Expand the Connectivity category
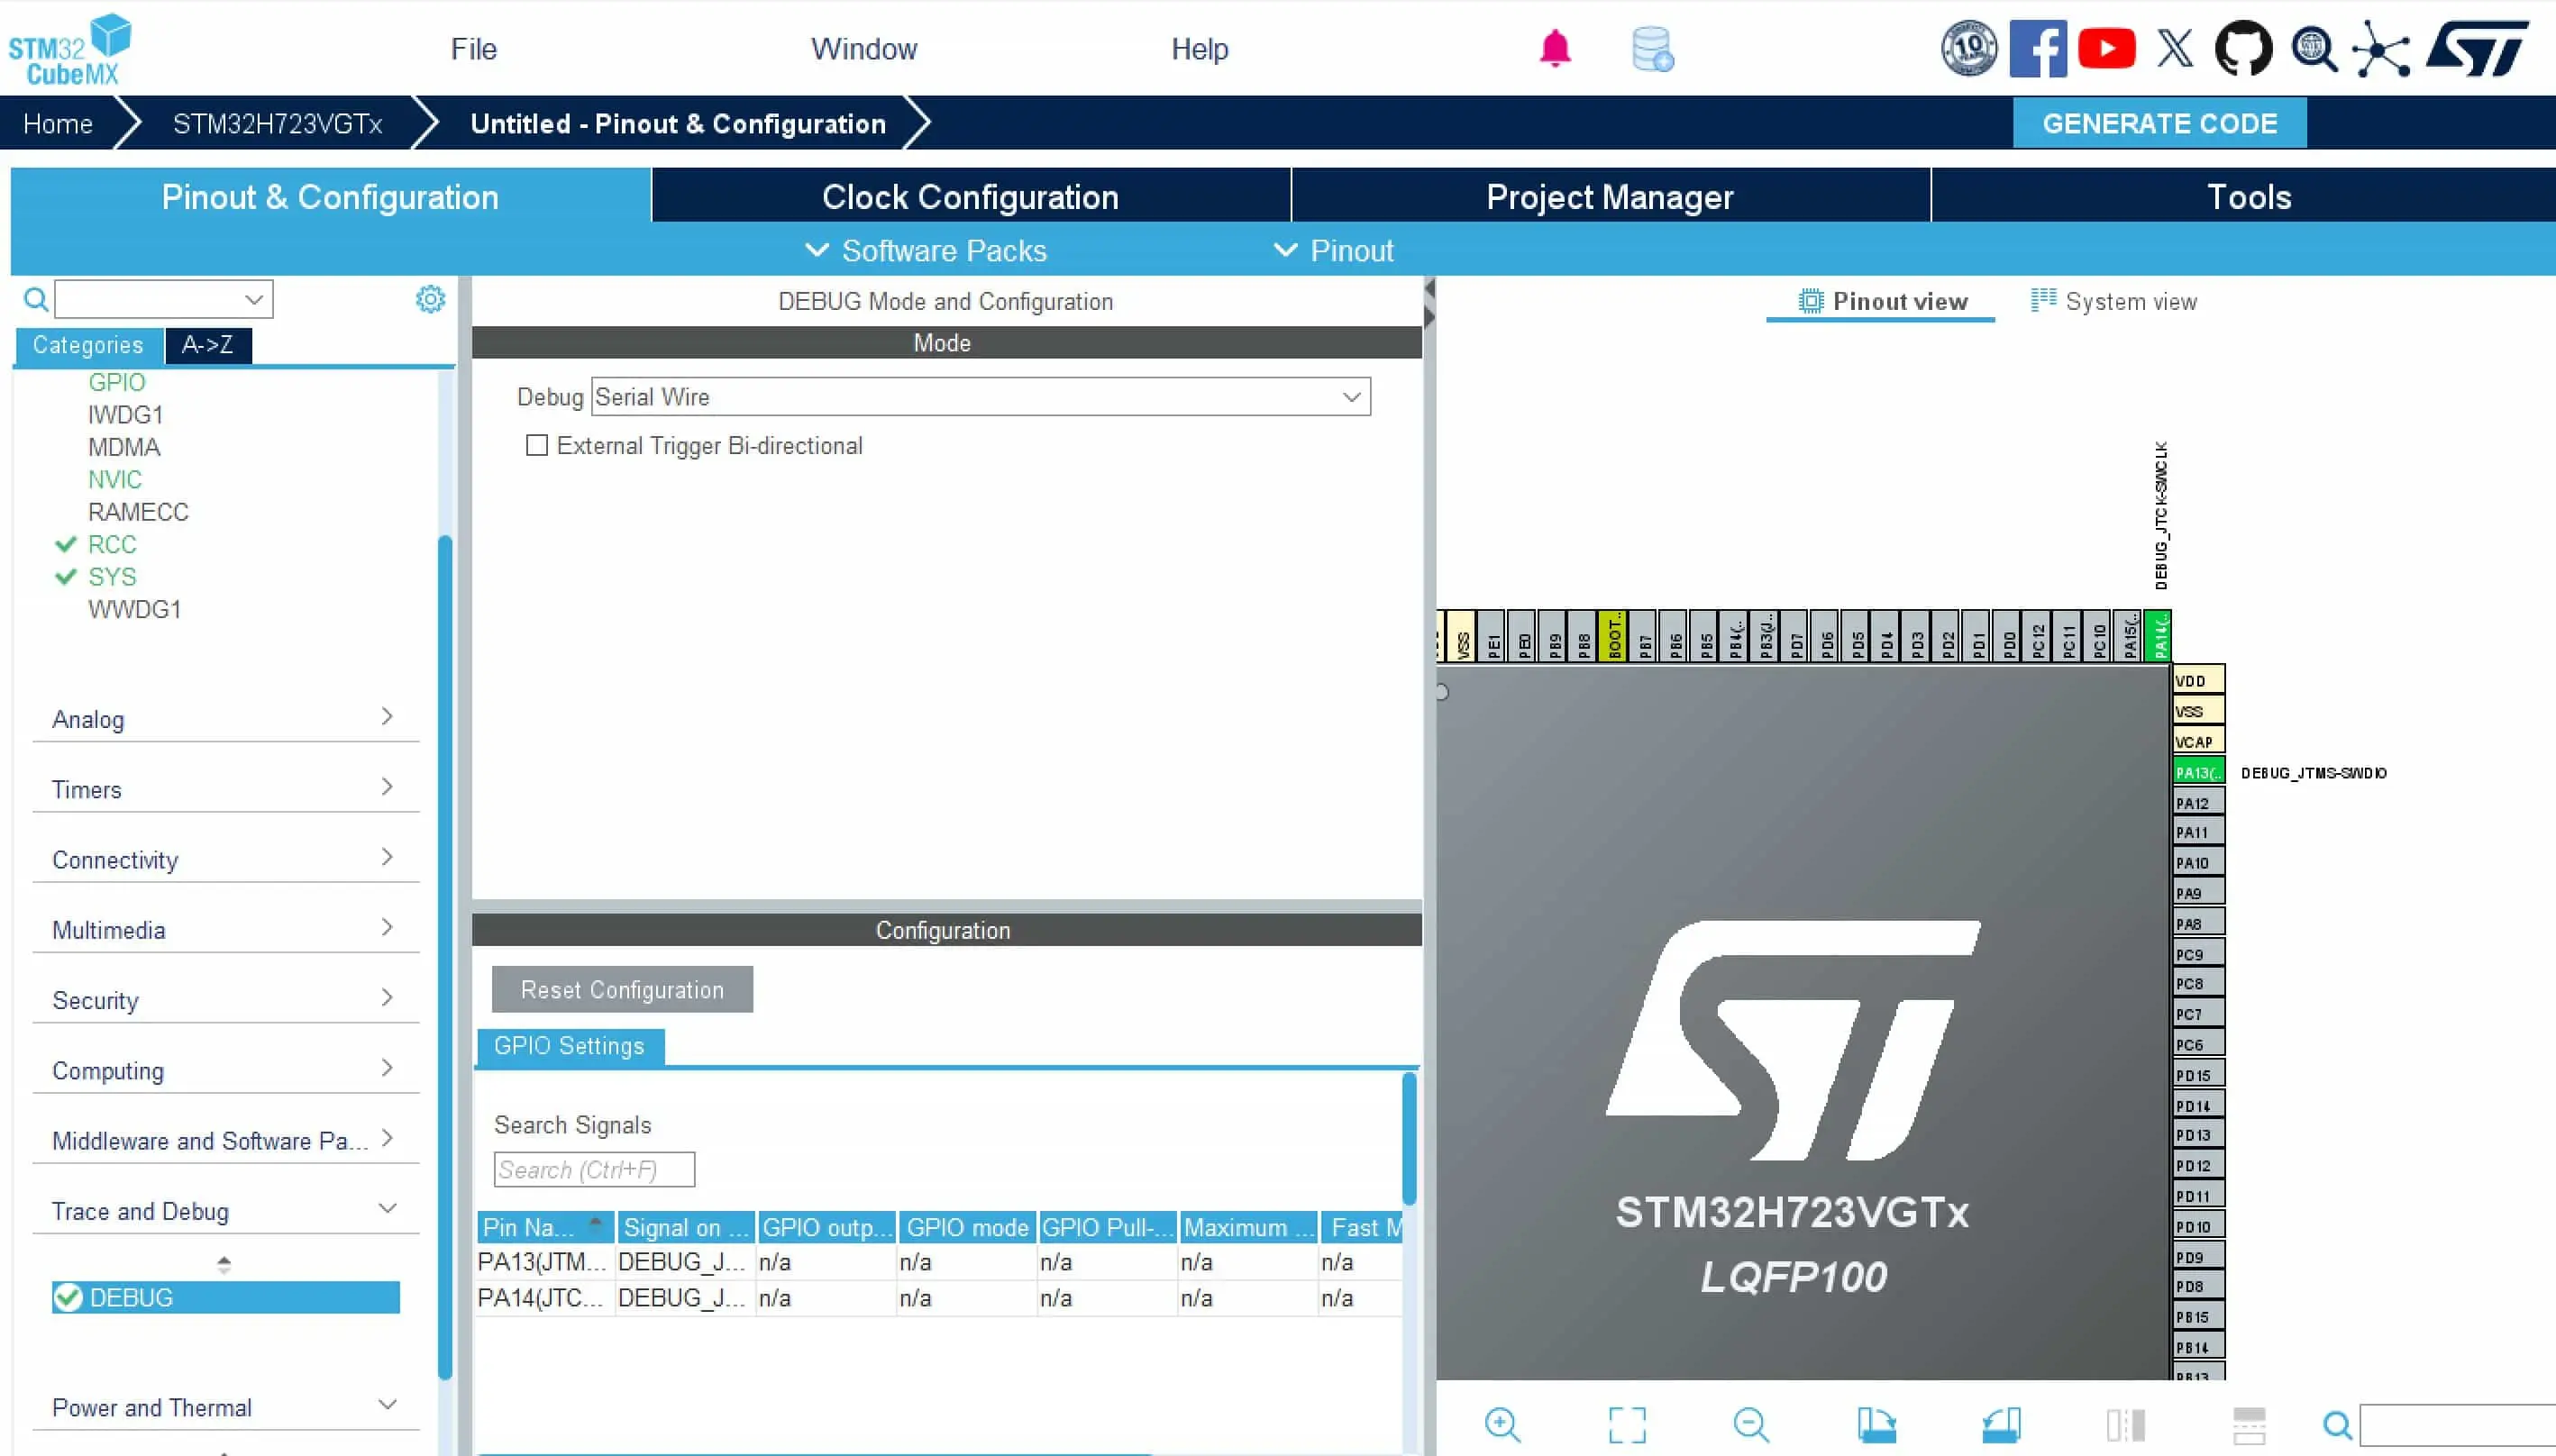Screen dimensions: 2556x1456 click(x=225, y=858)
